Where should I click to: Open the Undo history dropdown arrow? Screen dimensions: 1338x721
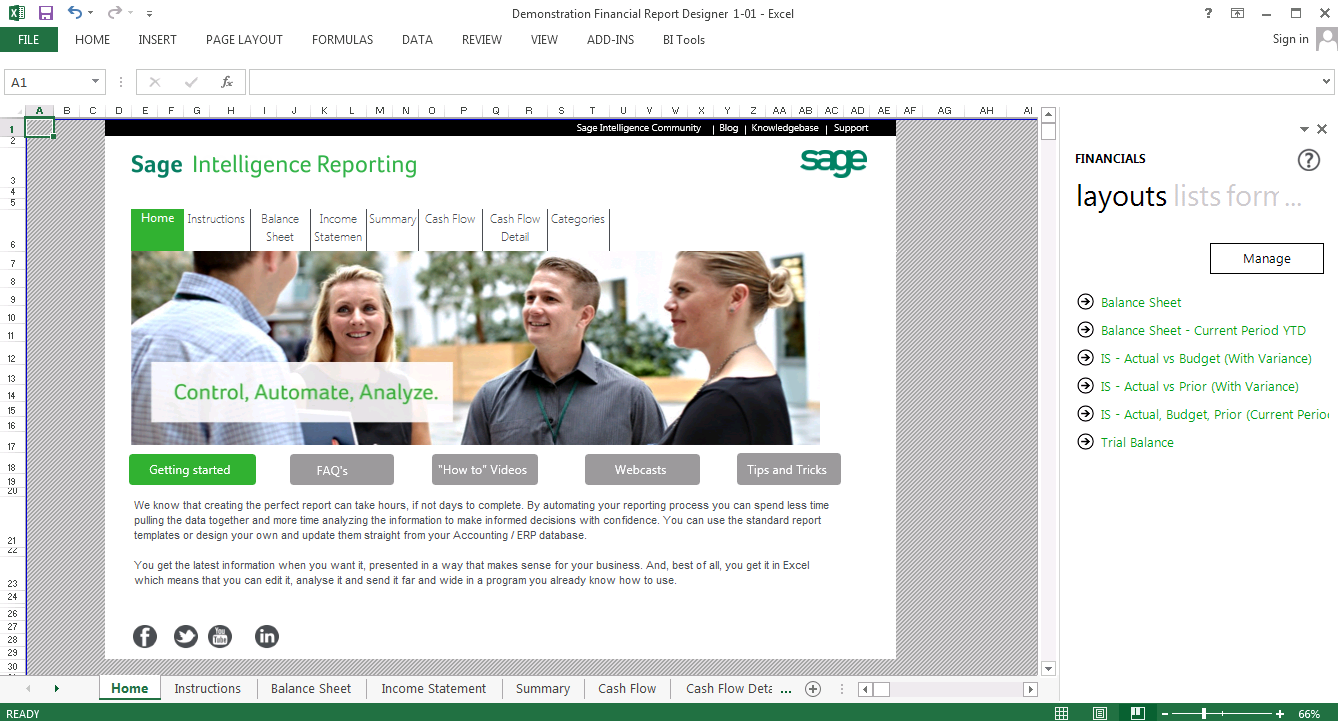91,14
